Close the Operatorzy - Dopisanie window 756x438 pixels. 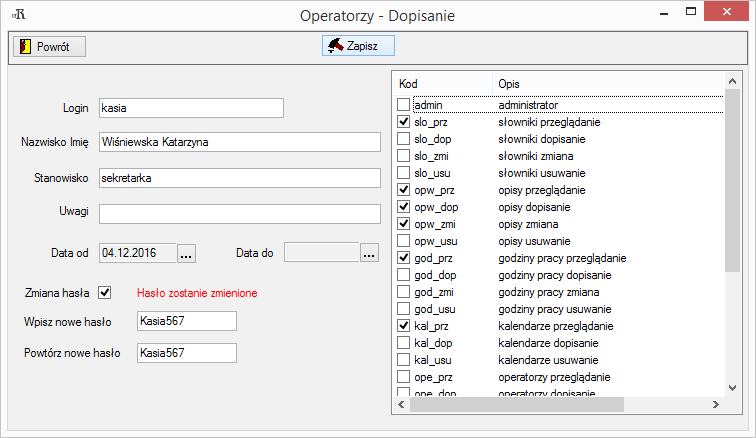727,12
